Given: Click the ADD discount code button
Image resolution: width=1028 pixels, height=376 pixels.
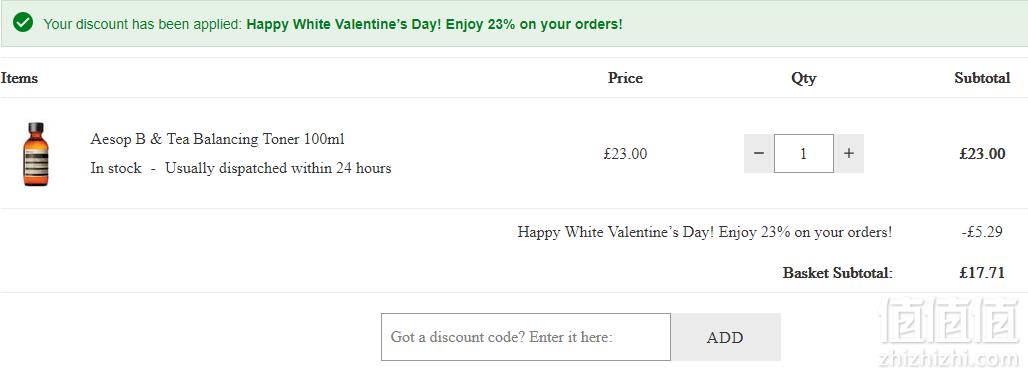Looking at the screenshot, I should tap(725, 337).
